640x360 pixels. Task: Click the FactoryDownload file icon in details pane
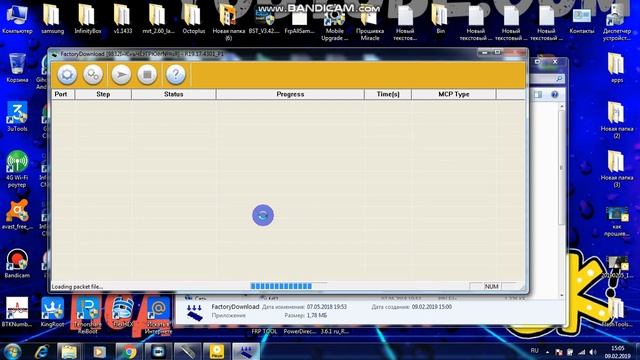tap(194, 312)
